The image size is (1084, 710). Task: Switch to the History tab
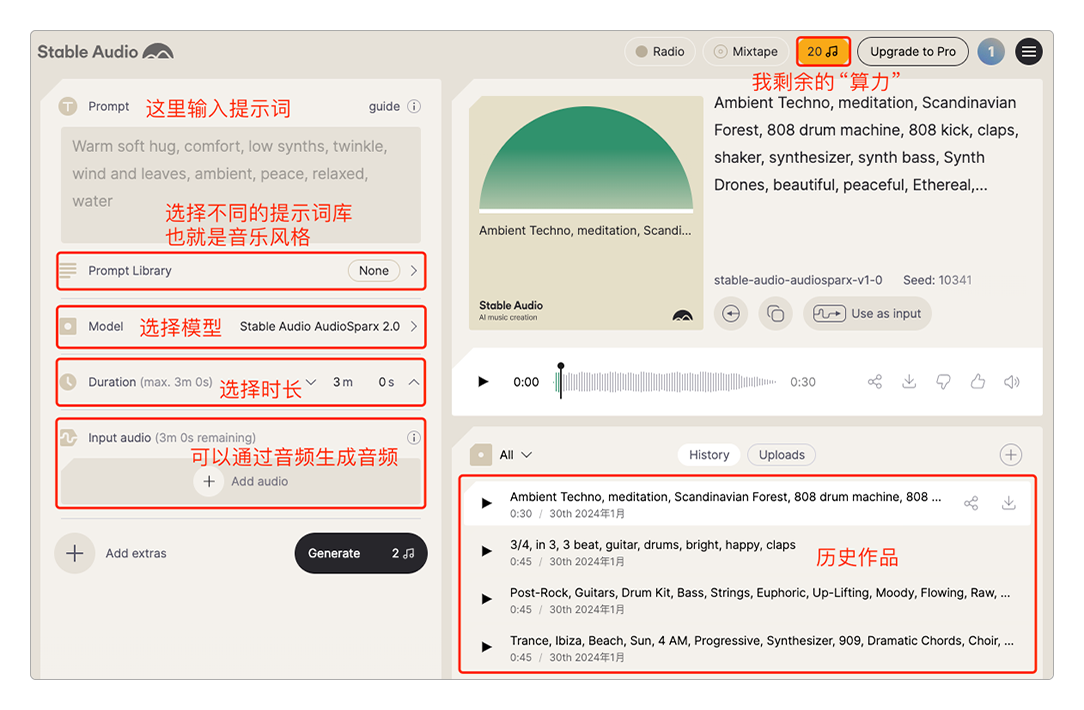pyautogui.click(x=709, y=455)
